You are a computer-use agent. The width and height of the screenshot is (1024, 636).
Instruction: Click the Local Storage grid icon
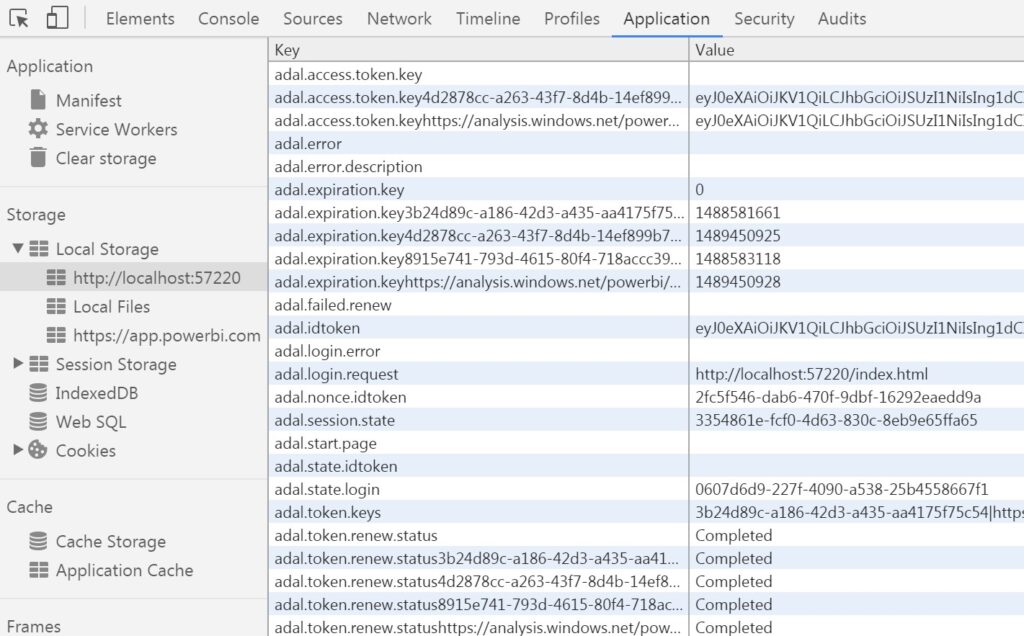(x=39, y=249)
